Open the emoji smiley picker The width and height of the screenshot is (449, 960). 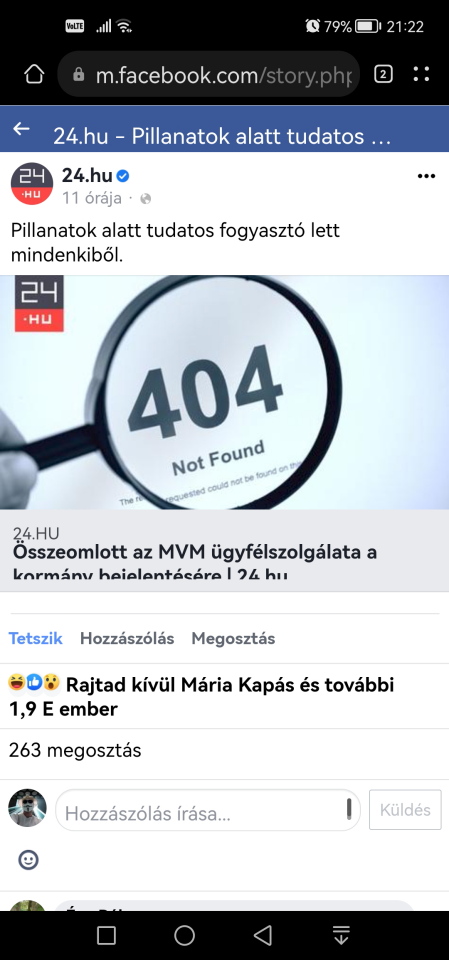[28, 860]
